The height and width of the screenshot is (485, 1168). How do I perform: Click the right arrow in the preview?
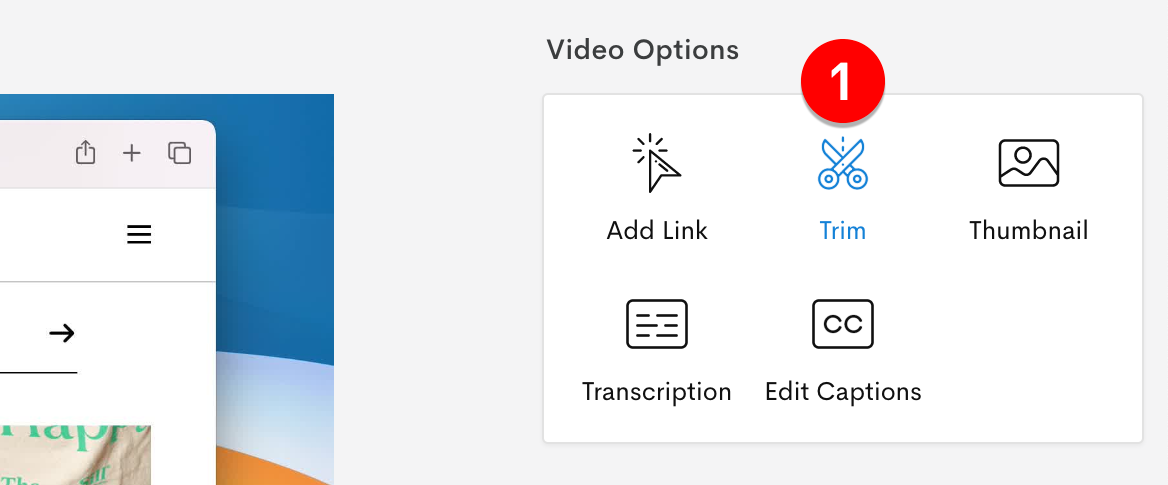[x=62, y=333]
